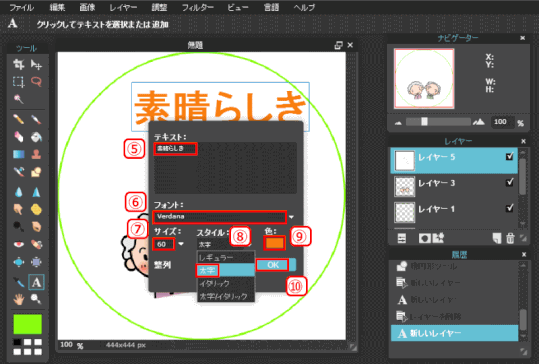Open layer styles

tap(438, 238)
